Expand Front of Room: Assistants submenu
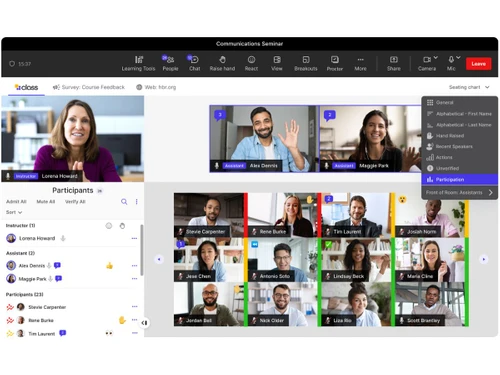 click(x=460, y=192)
